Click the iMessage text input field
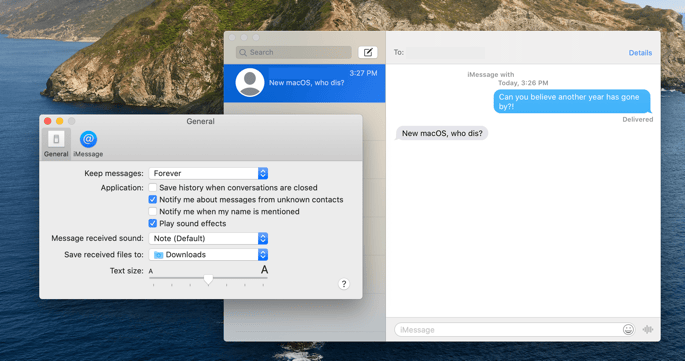The width and height of the screenshot is (685, 361). coord(515,330)
